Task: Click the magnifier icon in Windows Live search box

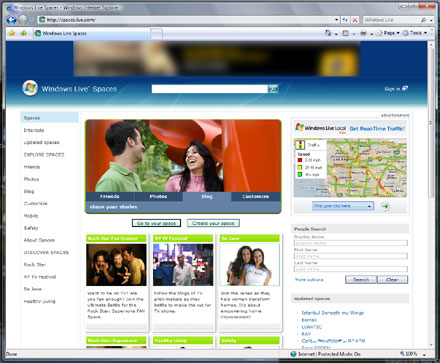Action: pyautogui.click(x=423, y=20)
